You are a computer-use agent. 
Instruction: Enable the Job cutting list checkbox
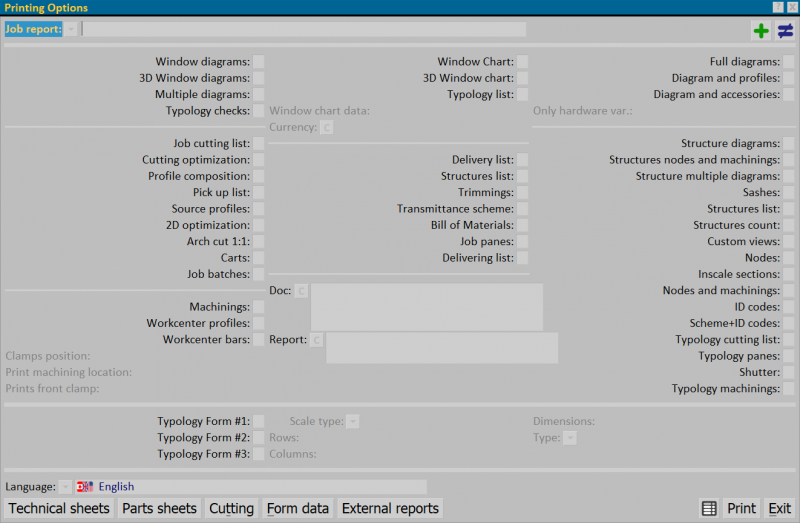[x=259, y=143]
